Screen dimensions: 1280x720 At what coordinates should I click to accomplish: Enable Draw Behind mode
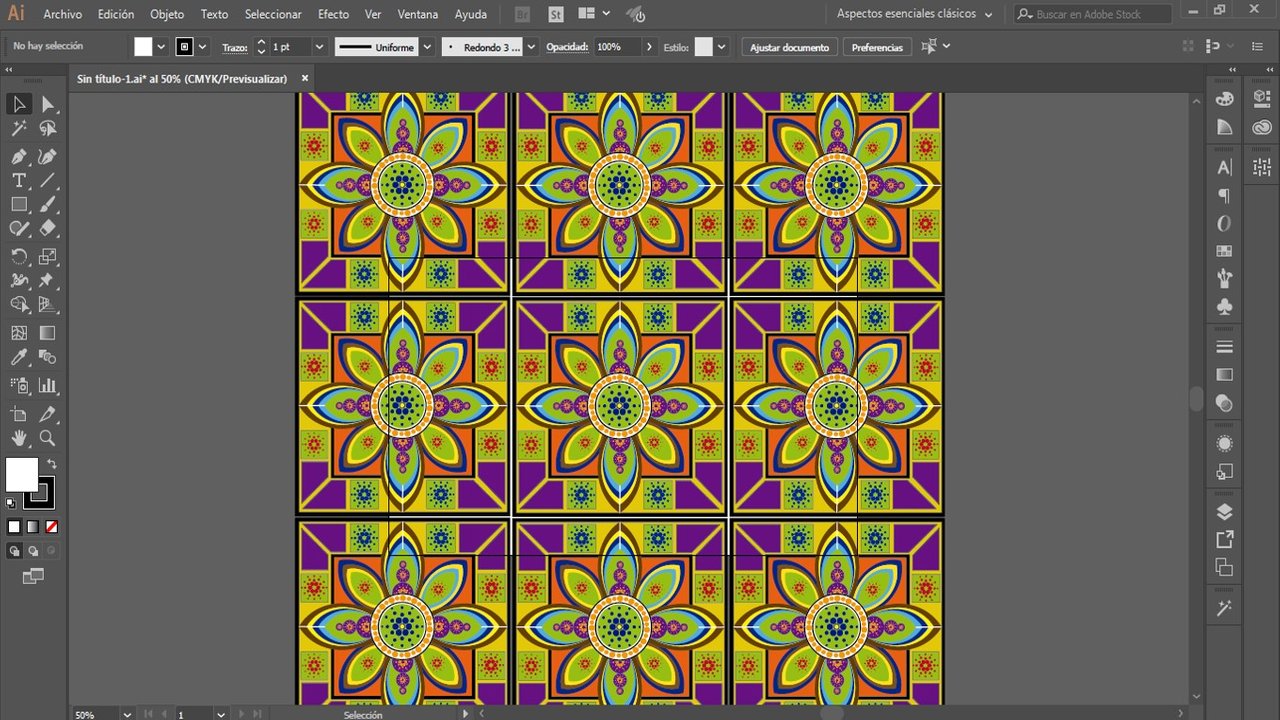point(33,551)
